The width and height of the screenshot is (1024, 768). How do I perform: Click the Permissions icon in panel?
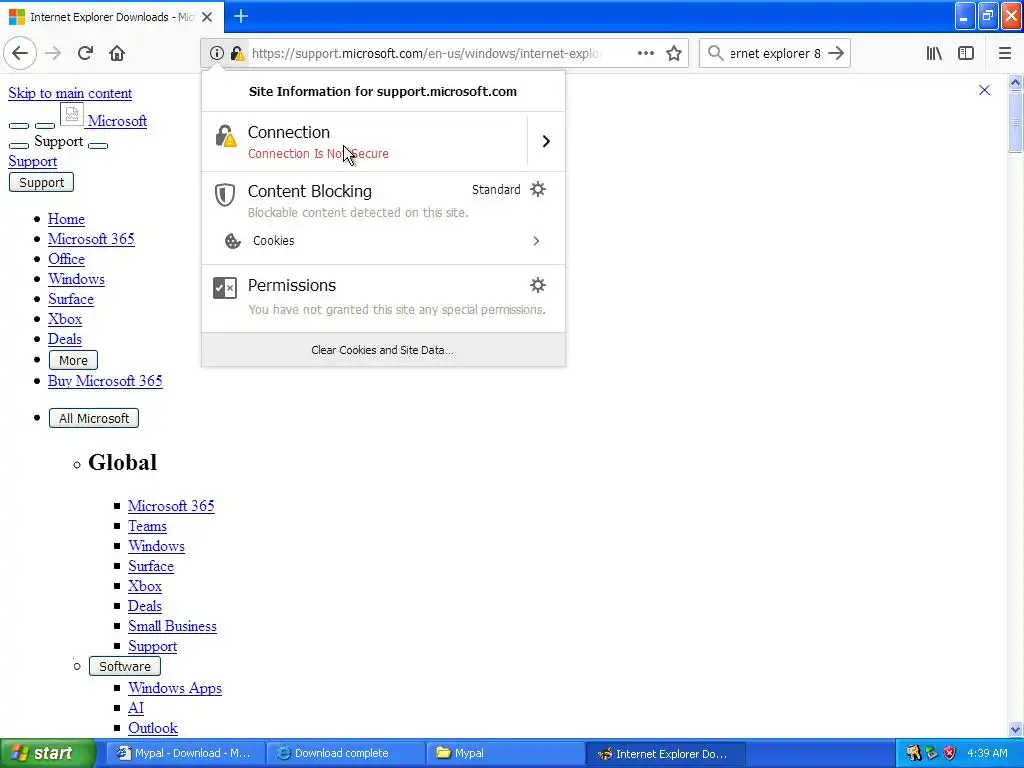pos(225,287)
